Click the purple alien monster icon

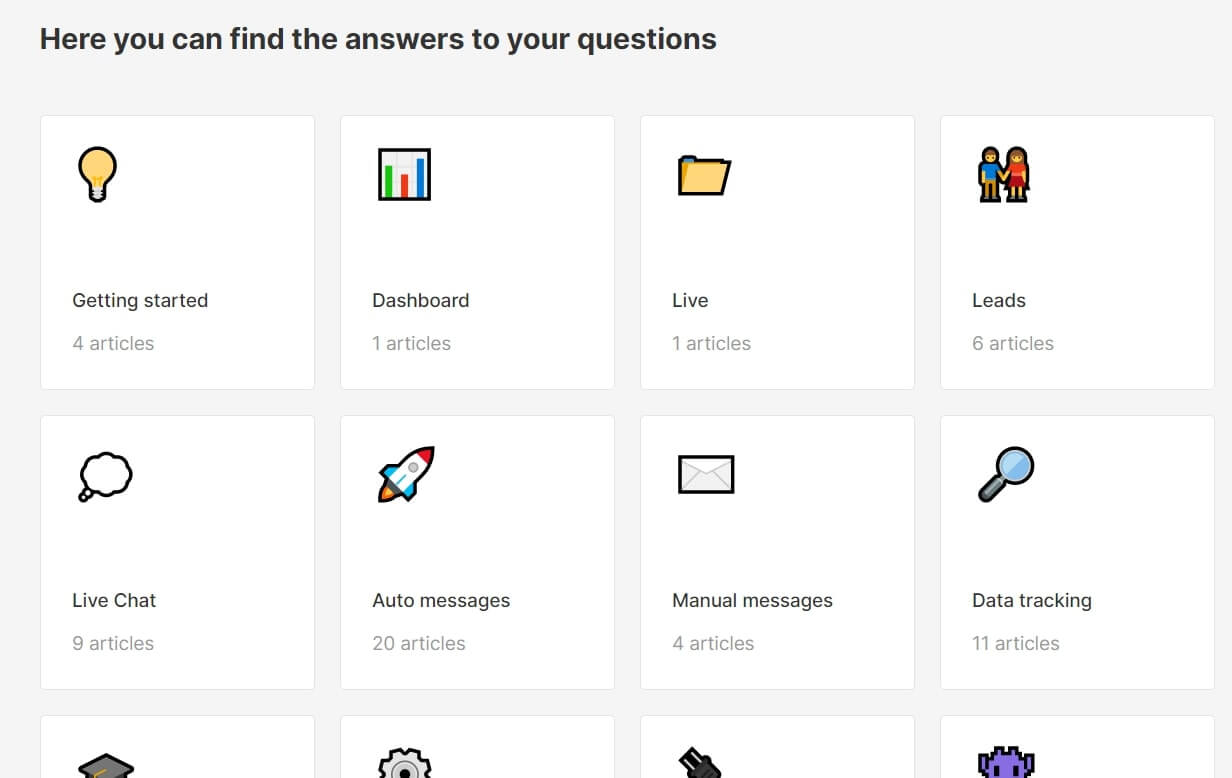click(1005, 764)
